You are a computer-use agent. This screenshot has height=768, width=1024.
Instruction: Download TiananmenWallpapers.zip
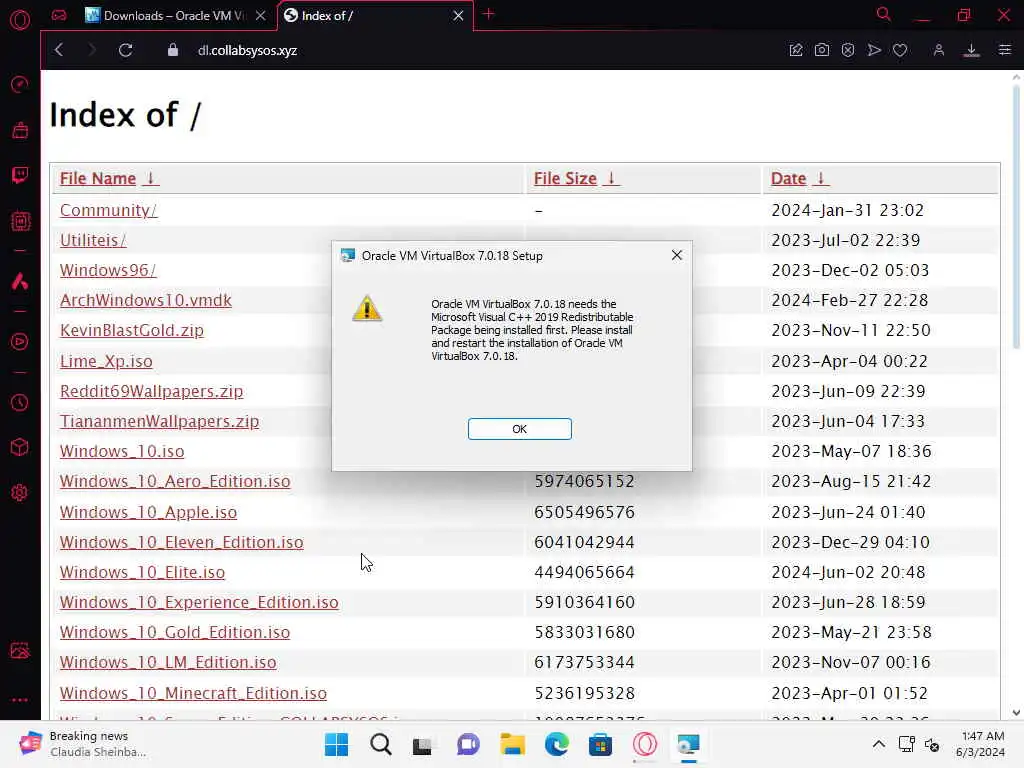[x=159, y=421]
